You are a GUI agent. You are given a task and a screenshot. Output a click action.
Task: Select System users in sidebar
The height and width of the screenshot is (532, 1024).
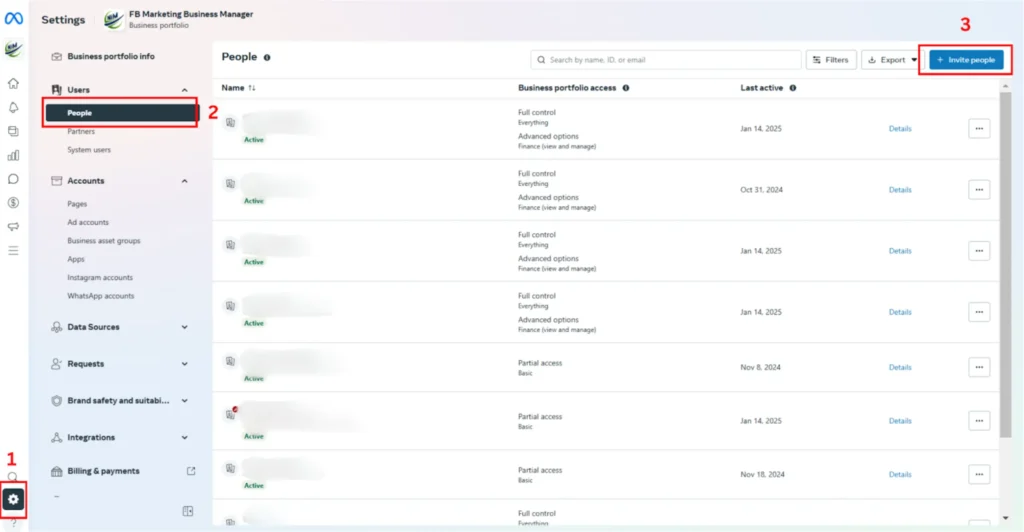89,149
